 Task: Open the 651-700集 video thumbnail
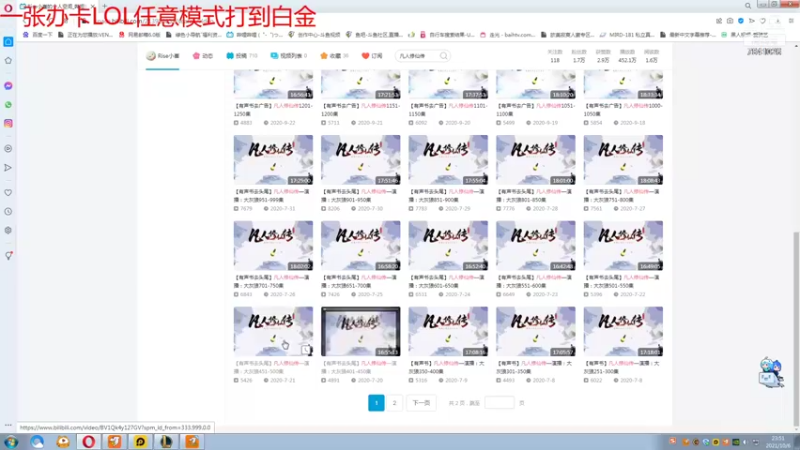point(361,245)
